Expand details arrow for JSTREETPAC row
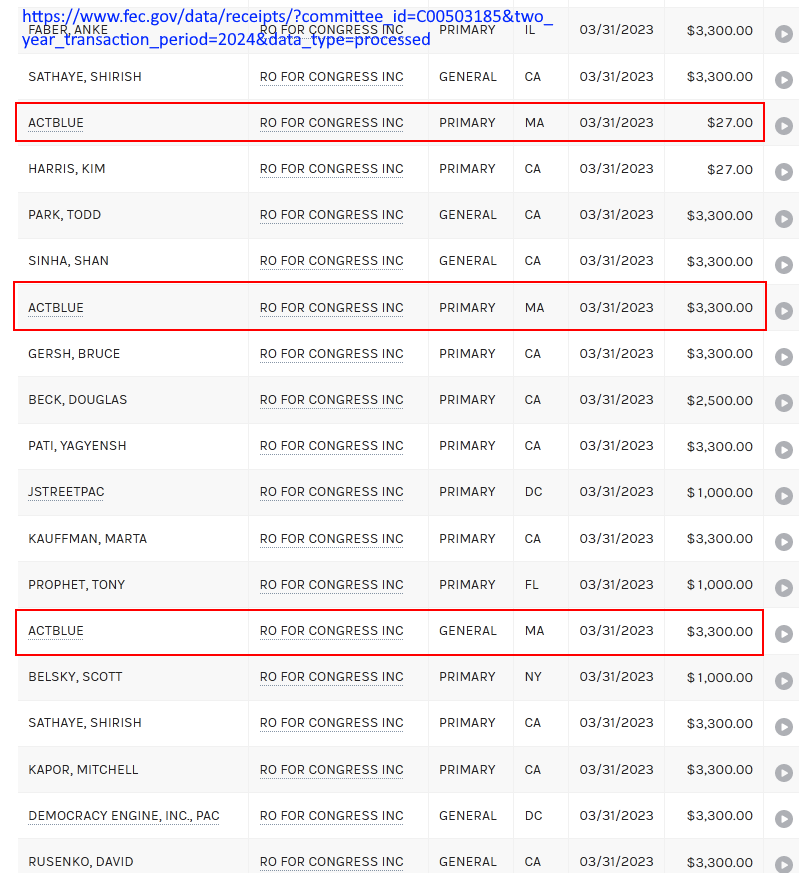This screenshot has width=799, height=873. (x=783, y=496)
